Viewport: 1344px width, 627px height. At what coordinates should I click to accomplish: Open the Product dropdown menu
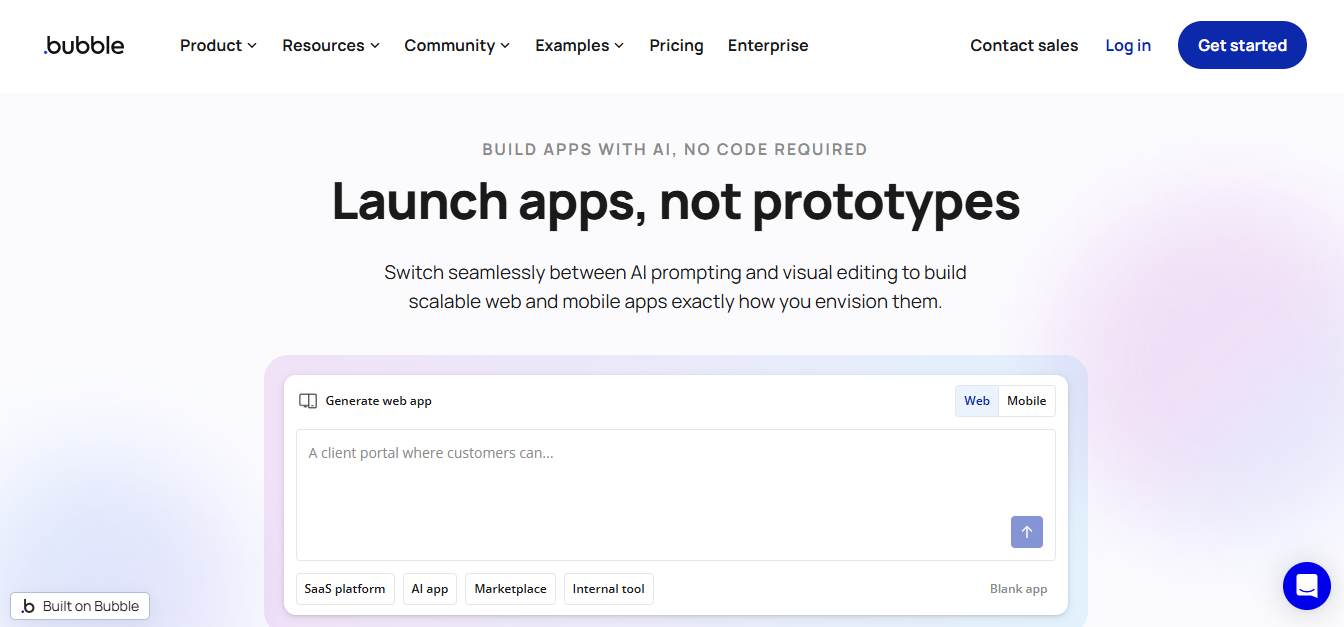217,45
